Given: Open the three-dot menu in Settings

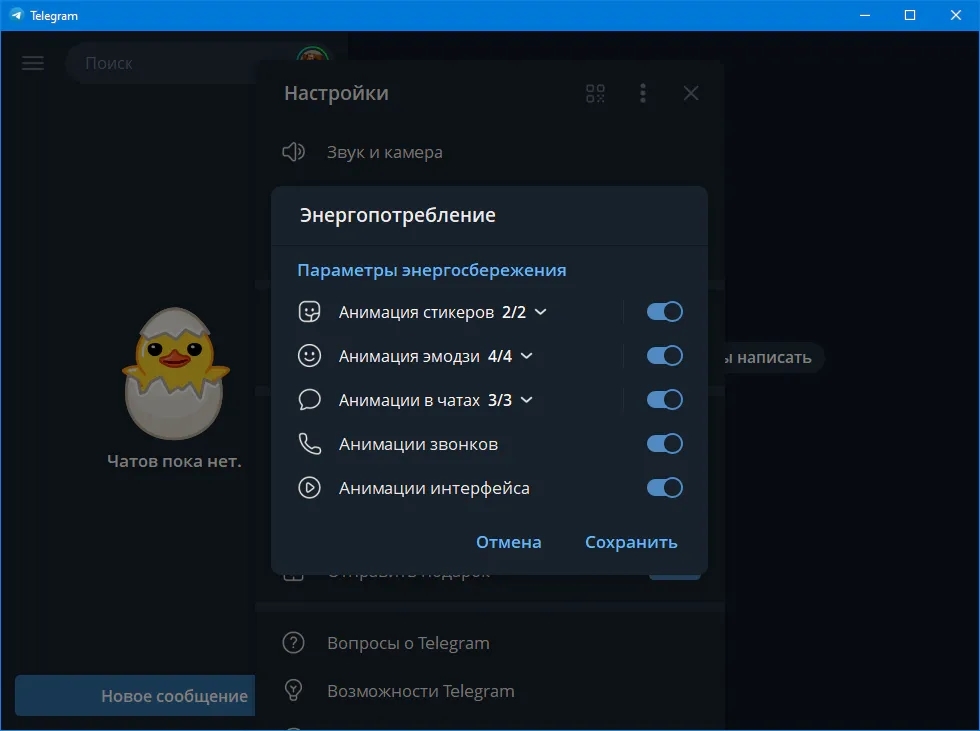Looking at the screenshot, I should 643,94.
